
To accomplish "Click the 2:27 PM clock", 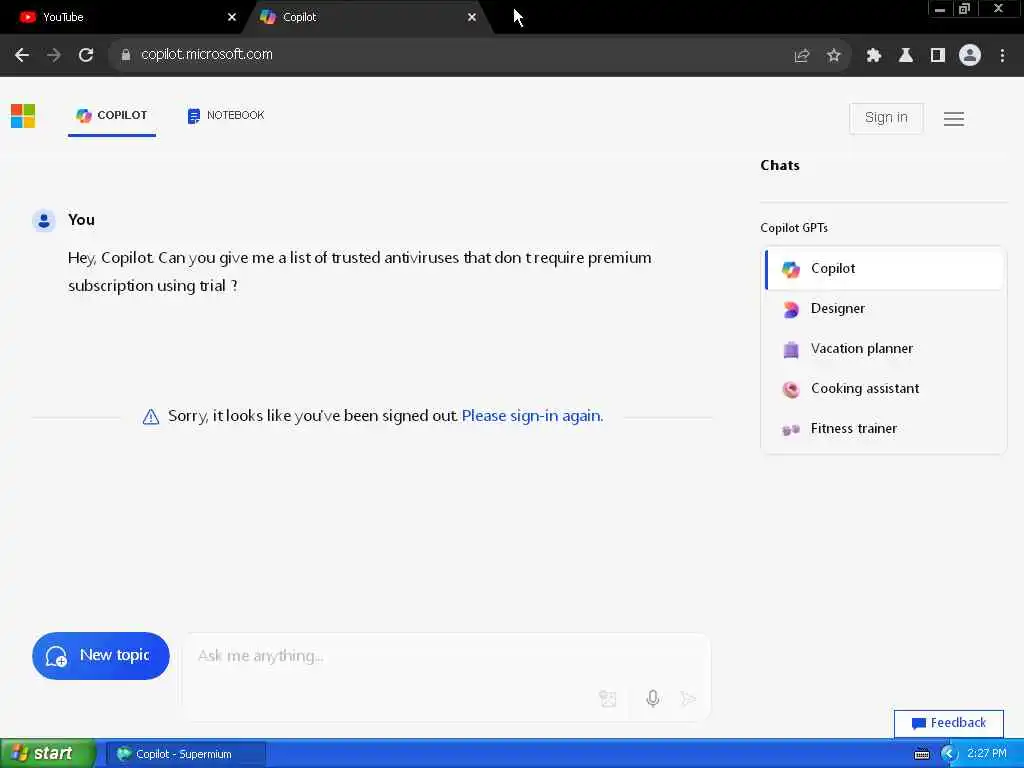I will click(x=986, y=754).
